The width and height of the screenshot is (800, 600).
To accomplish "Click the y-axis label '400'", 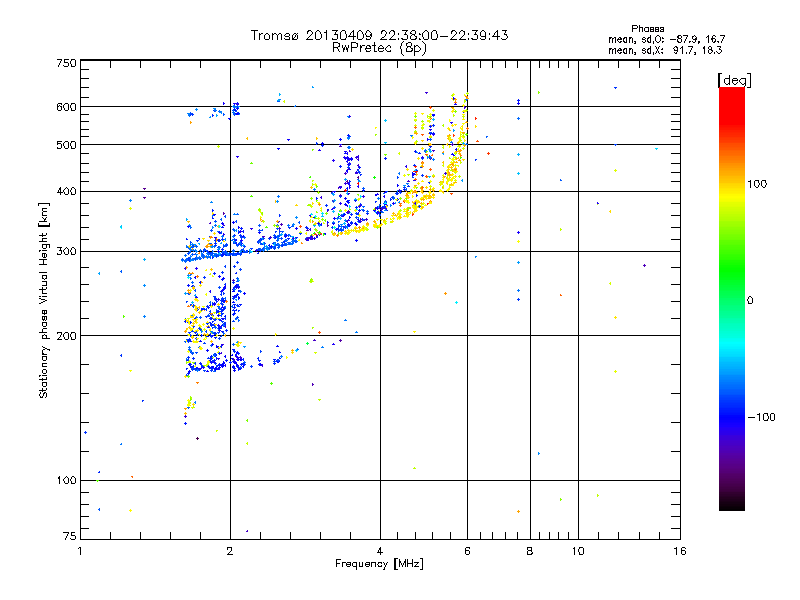I will click(67, 191).
